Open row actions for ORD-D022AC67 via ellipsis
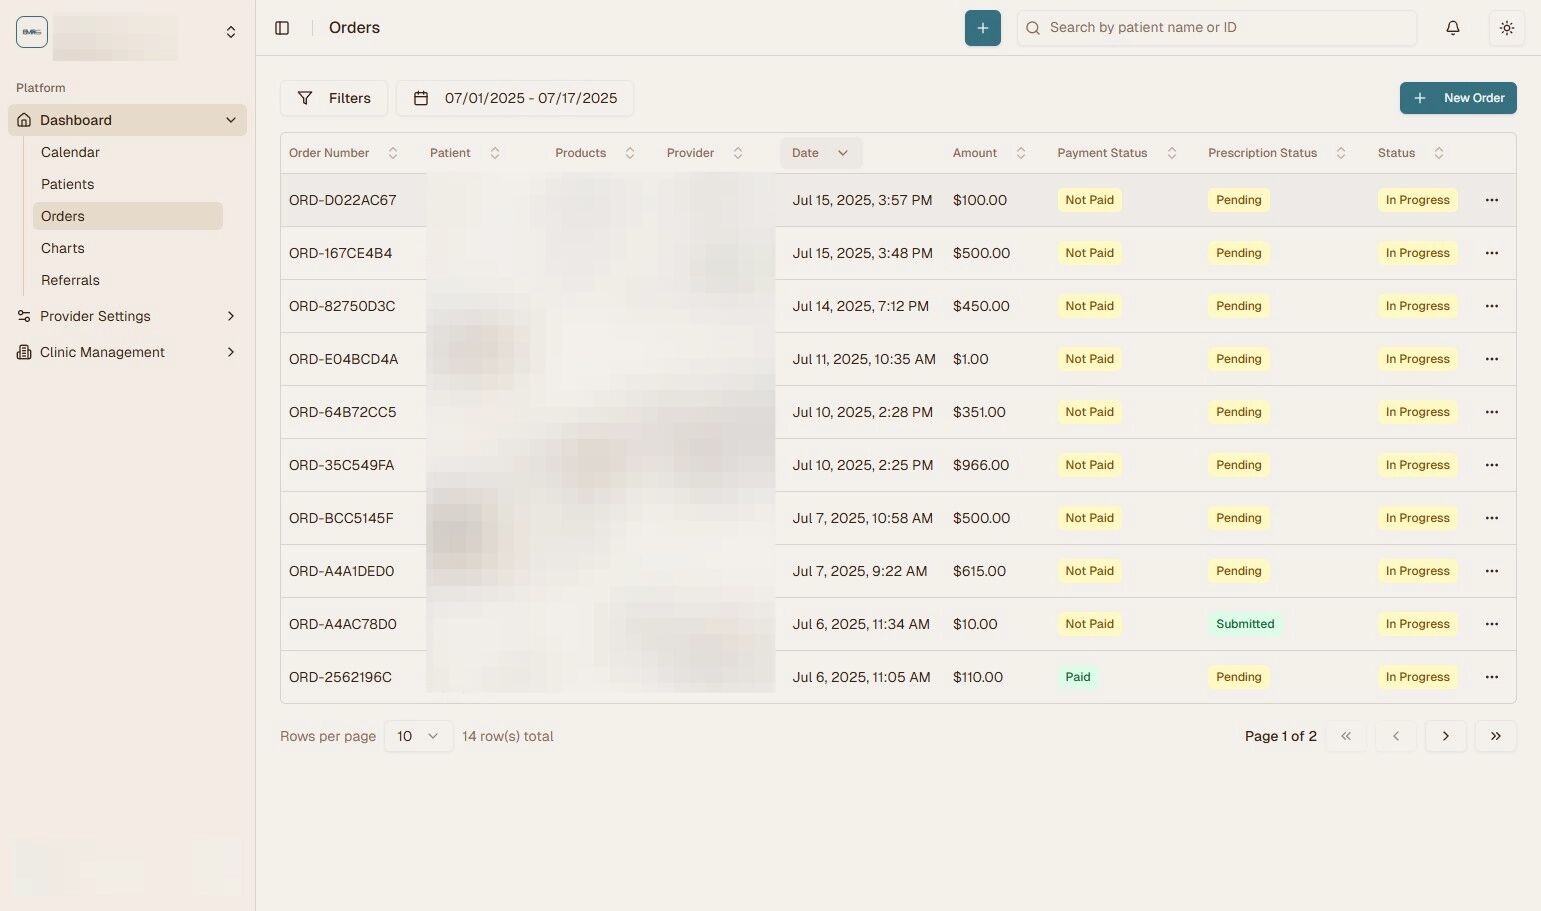Viewport: 1541px width, 911px height. 1491,199
